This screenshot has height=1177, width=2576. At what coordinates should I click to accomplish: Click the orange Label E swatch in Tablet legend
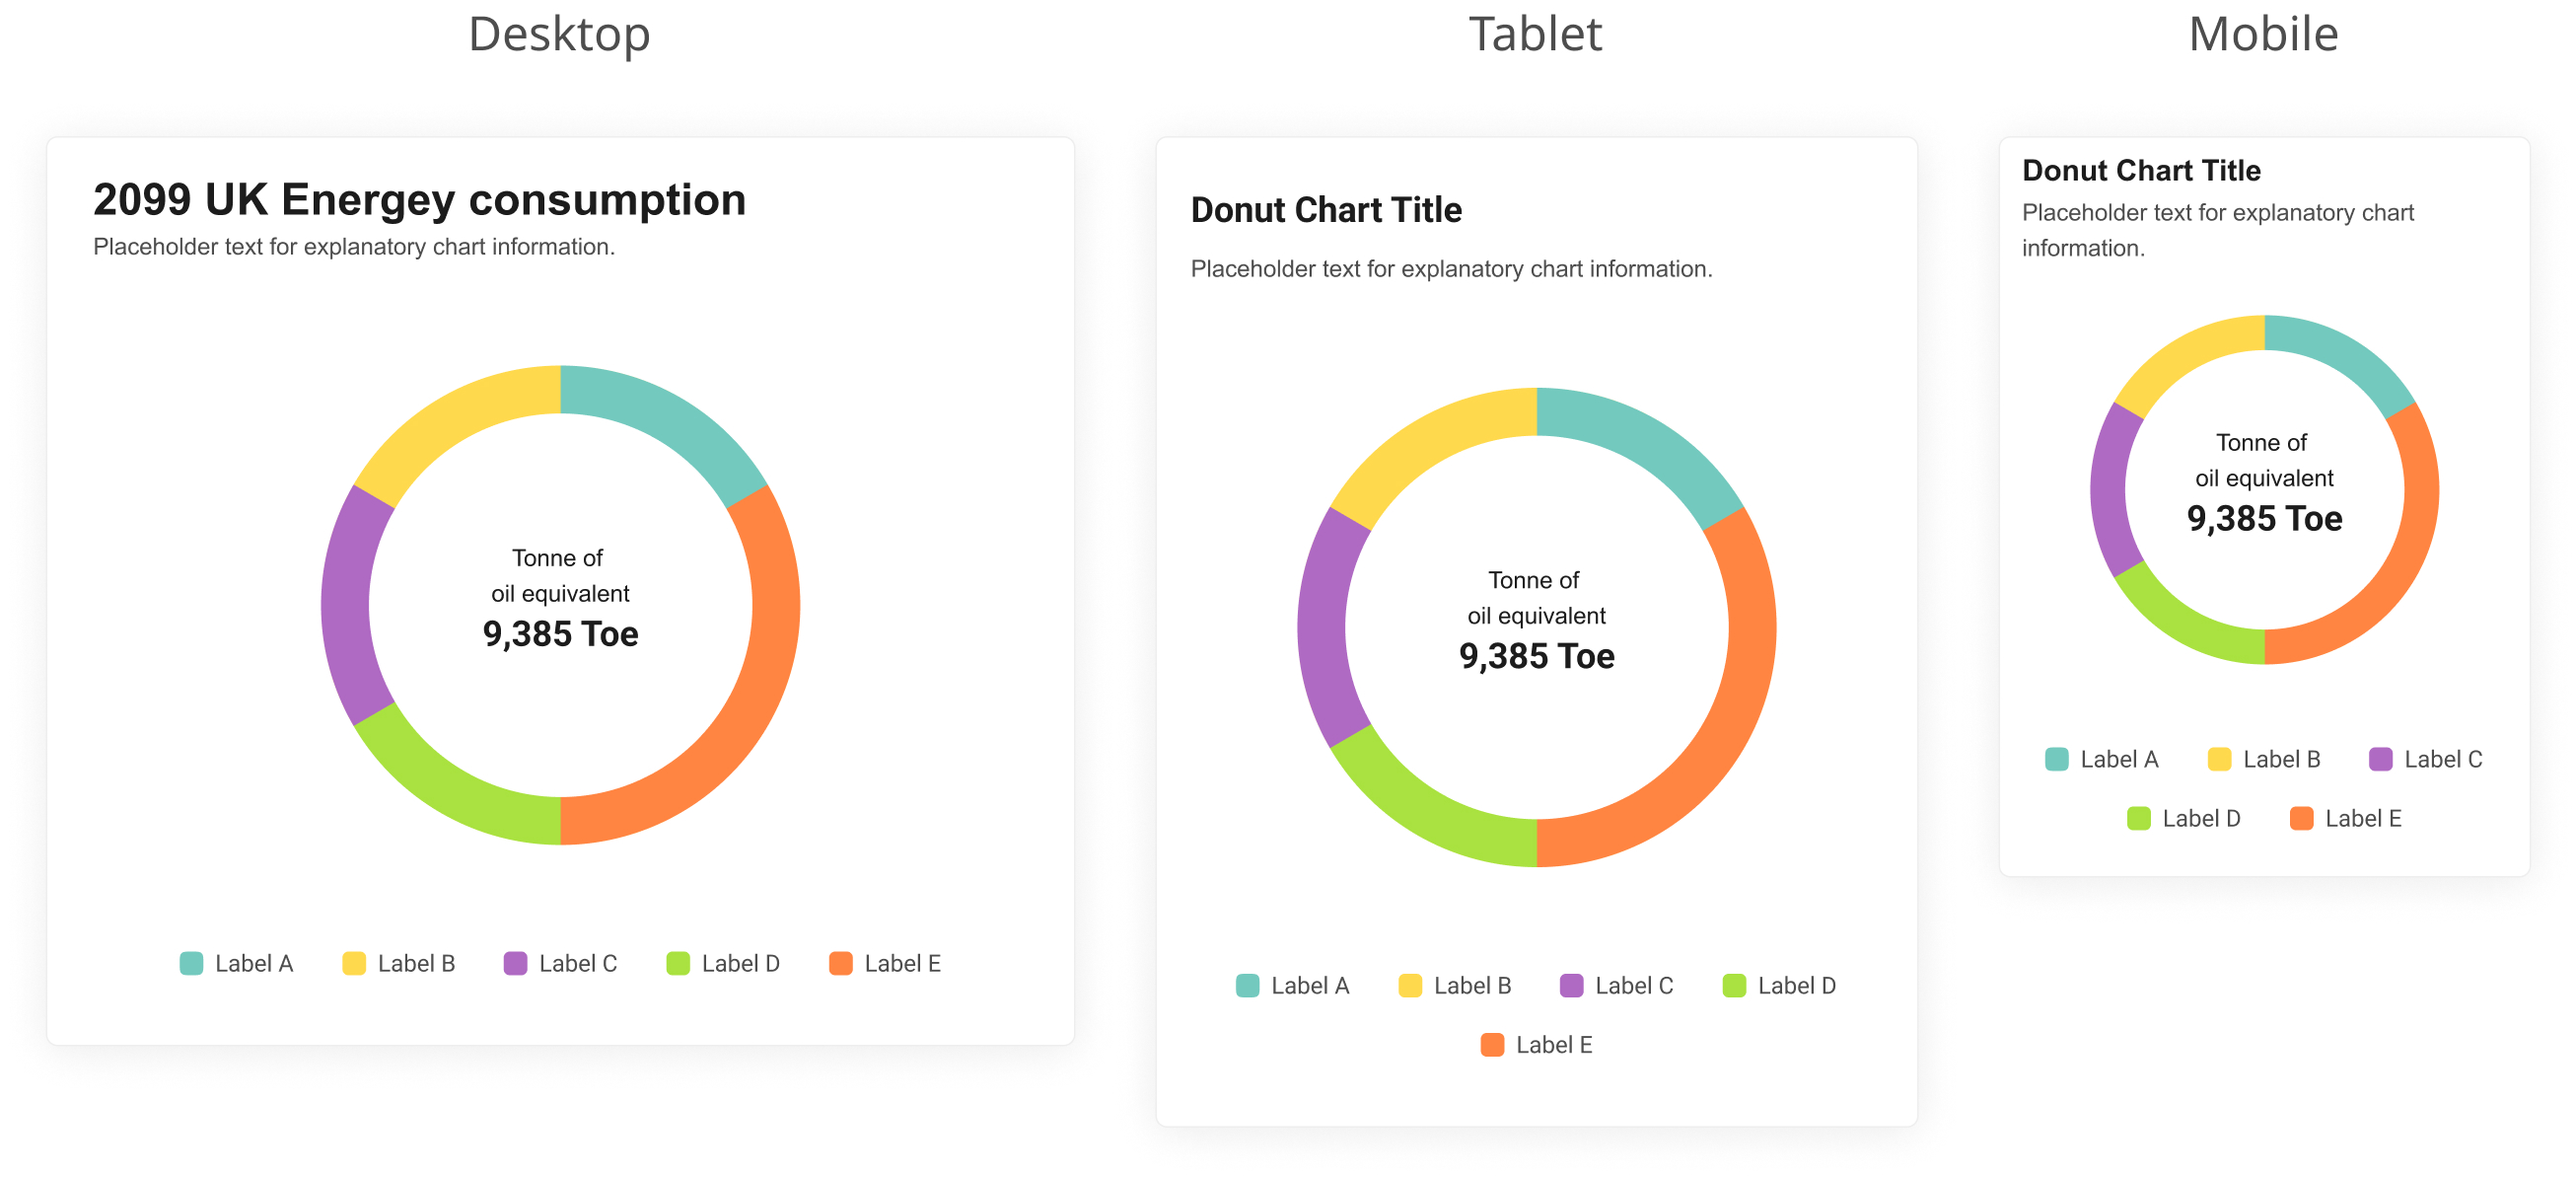(1492, 1044)
